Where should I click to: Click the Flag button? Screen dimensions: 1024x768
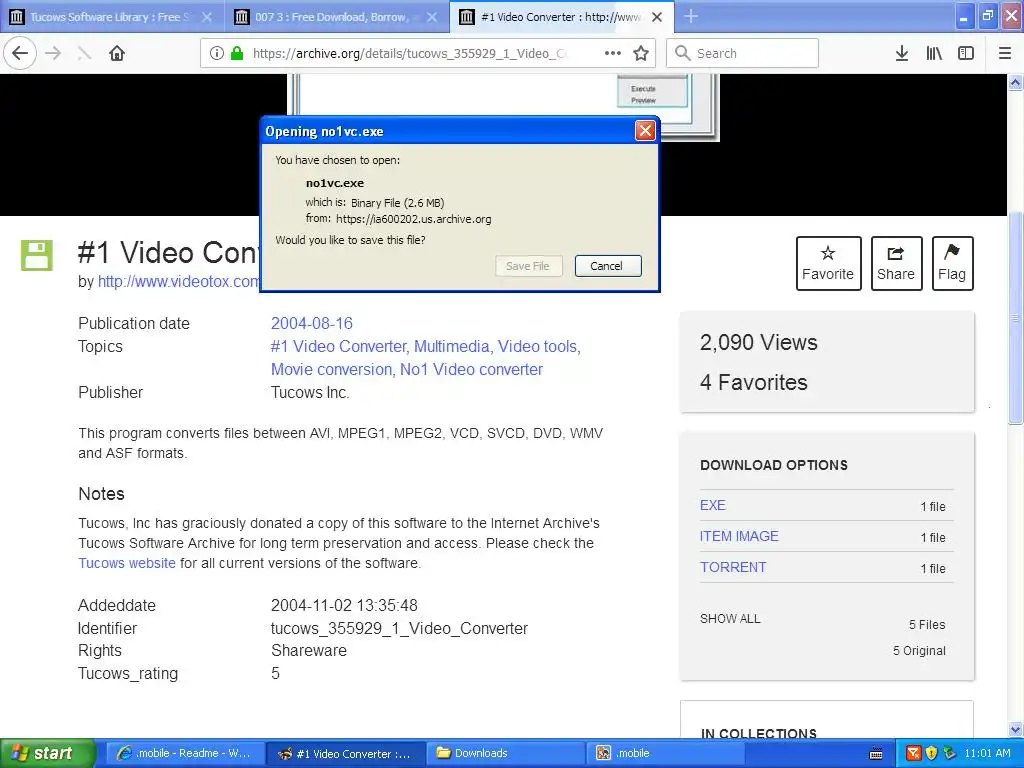(952, 263)
